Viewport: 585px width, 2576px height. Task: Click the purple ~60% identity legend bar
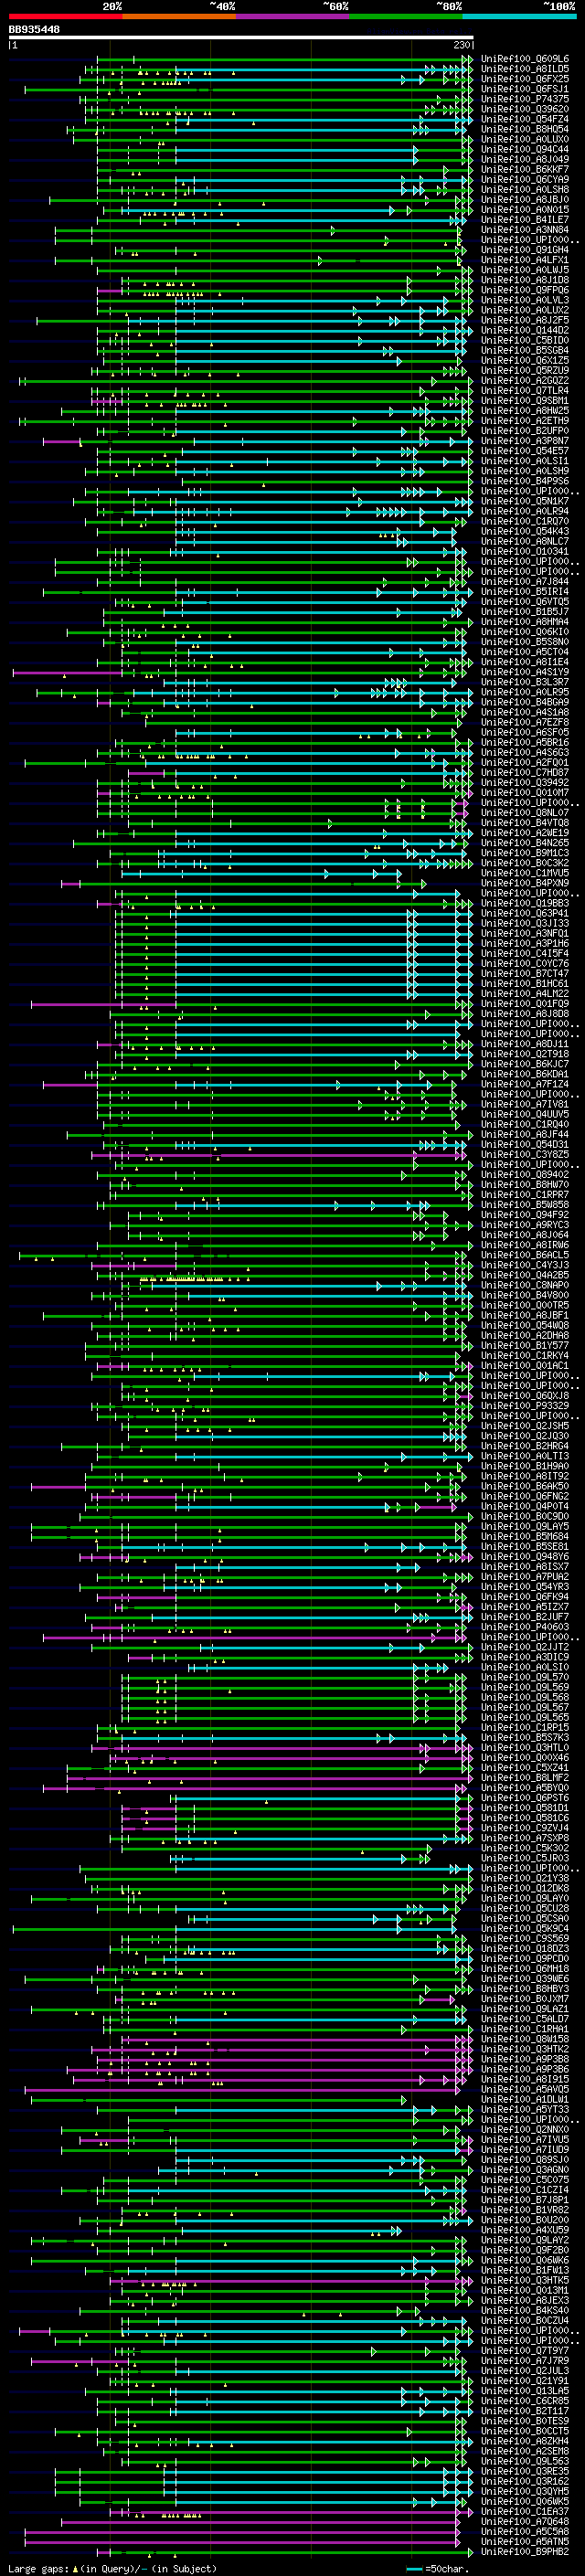click(x=293, y=16)
